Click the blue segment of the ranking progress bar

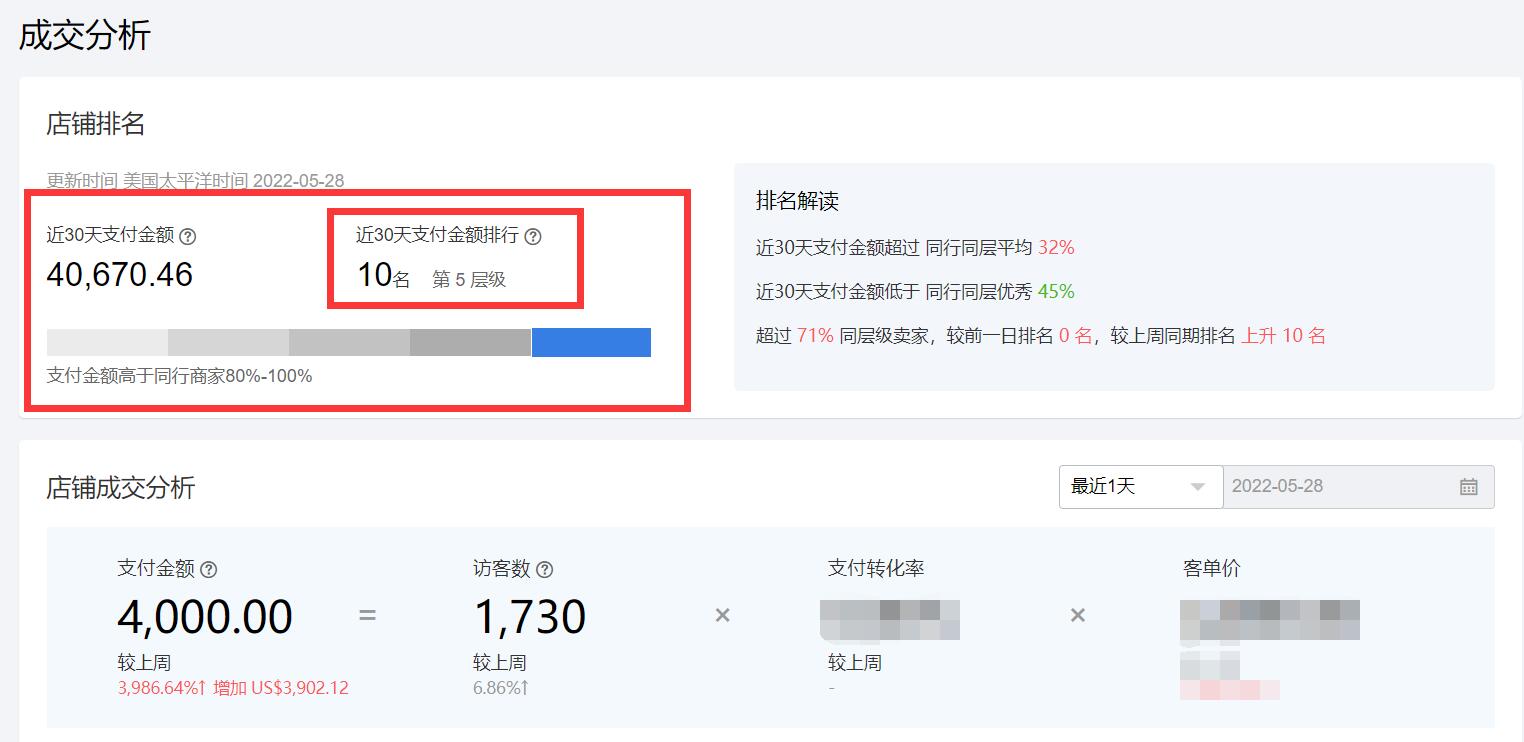pos(592,342)
